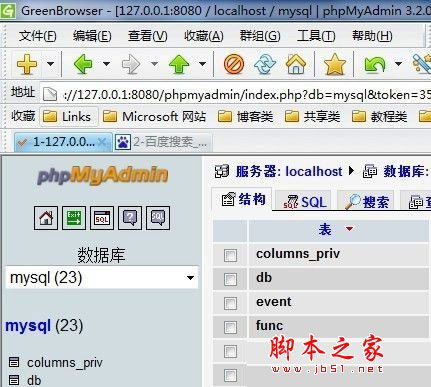Screen dimensions: 431x387
Task: Open the 帮助(H) menu
Action: click(x=372, y=36)
